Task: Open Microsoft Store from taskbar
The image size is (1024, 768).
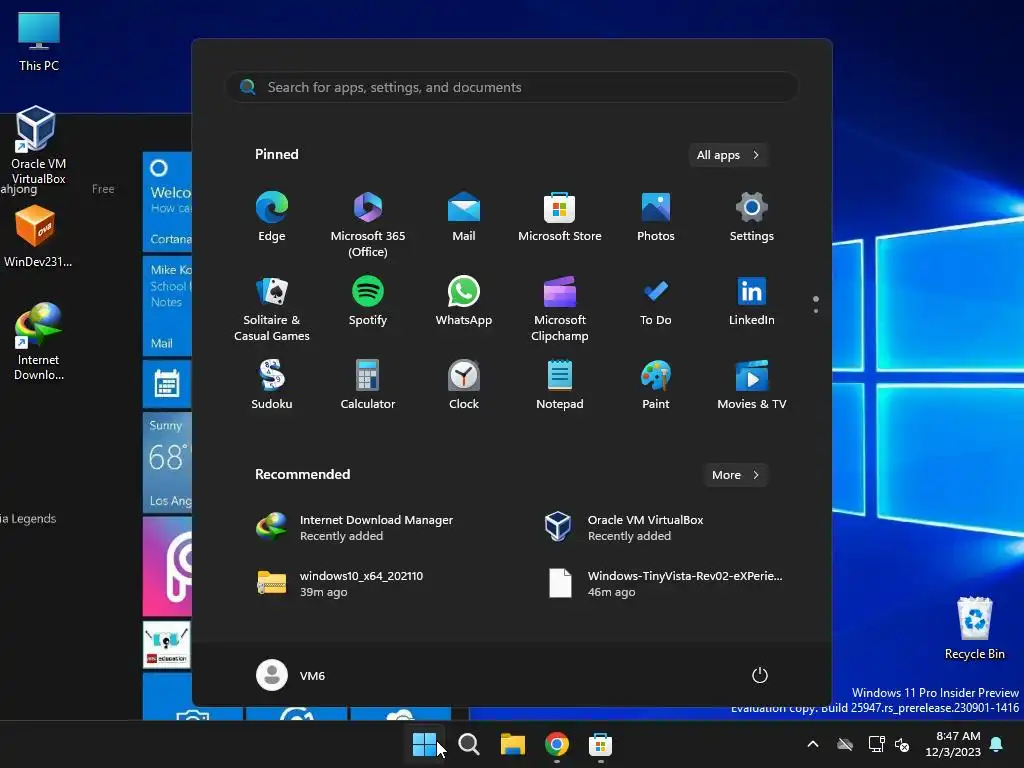Action: 600,744
